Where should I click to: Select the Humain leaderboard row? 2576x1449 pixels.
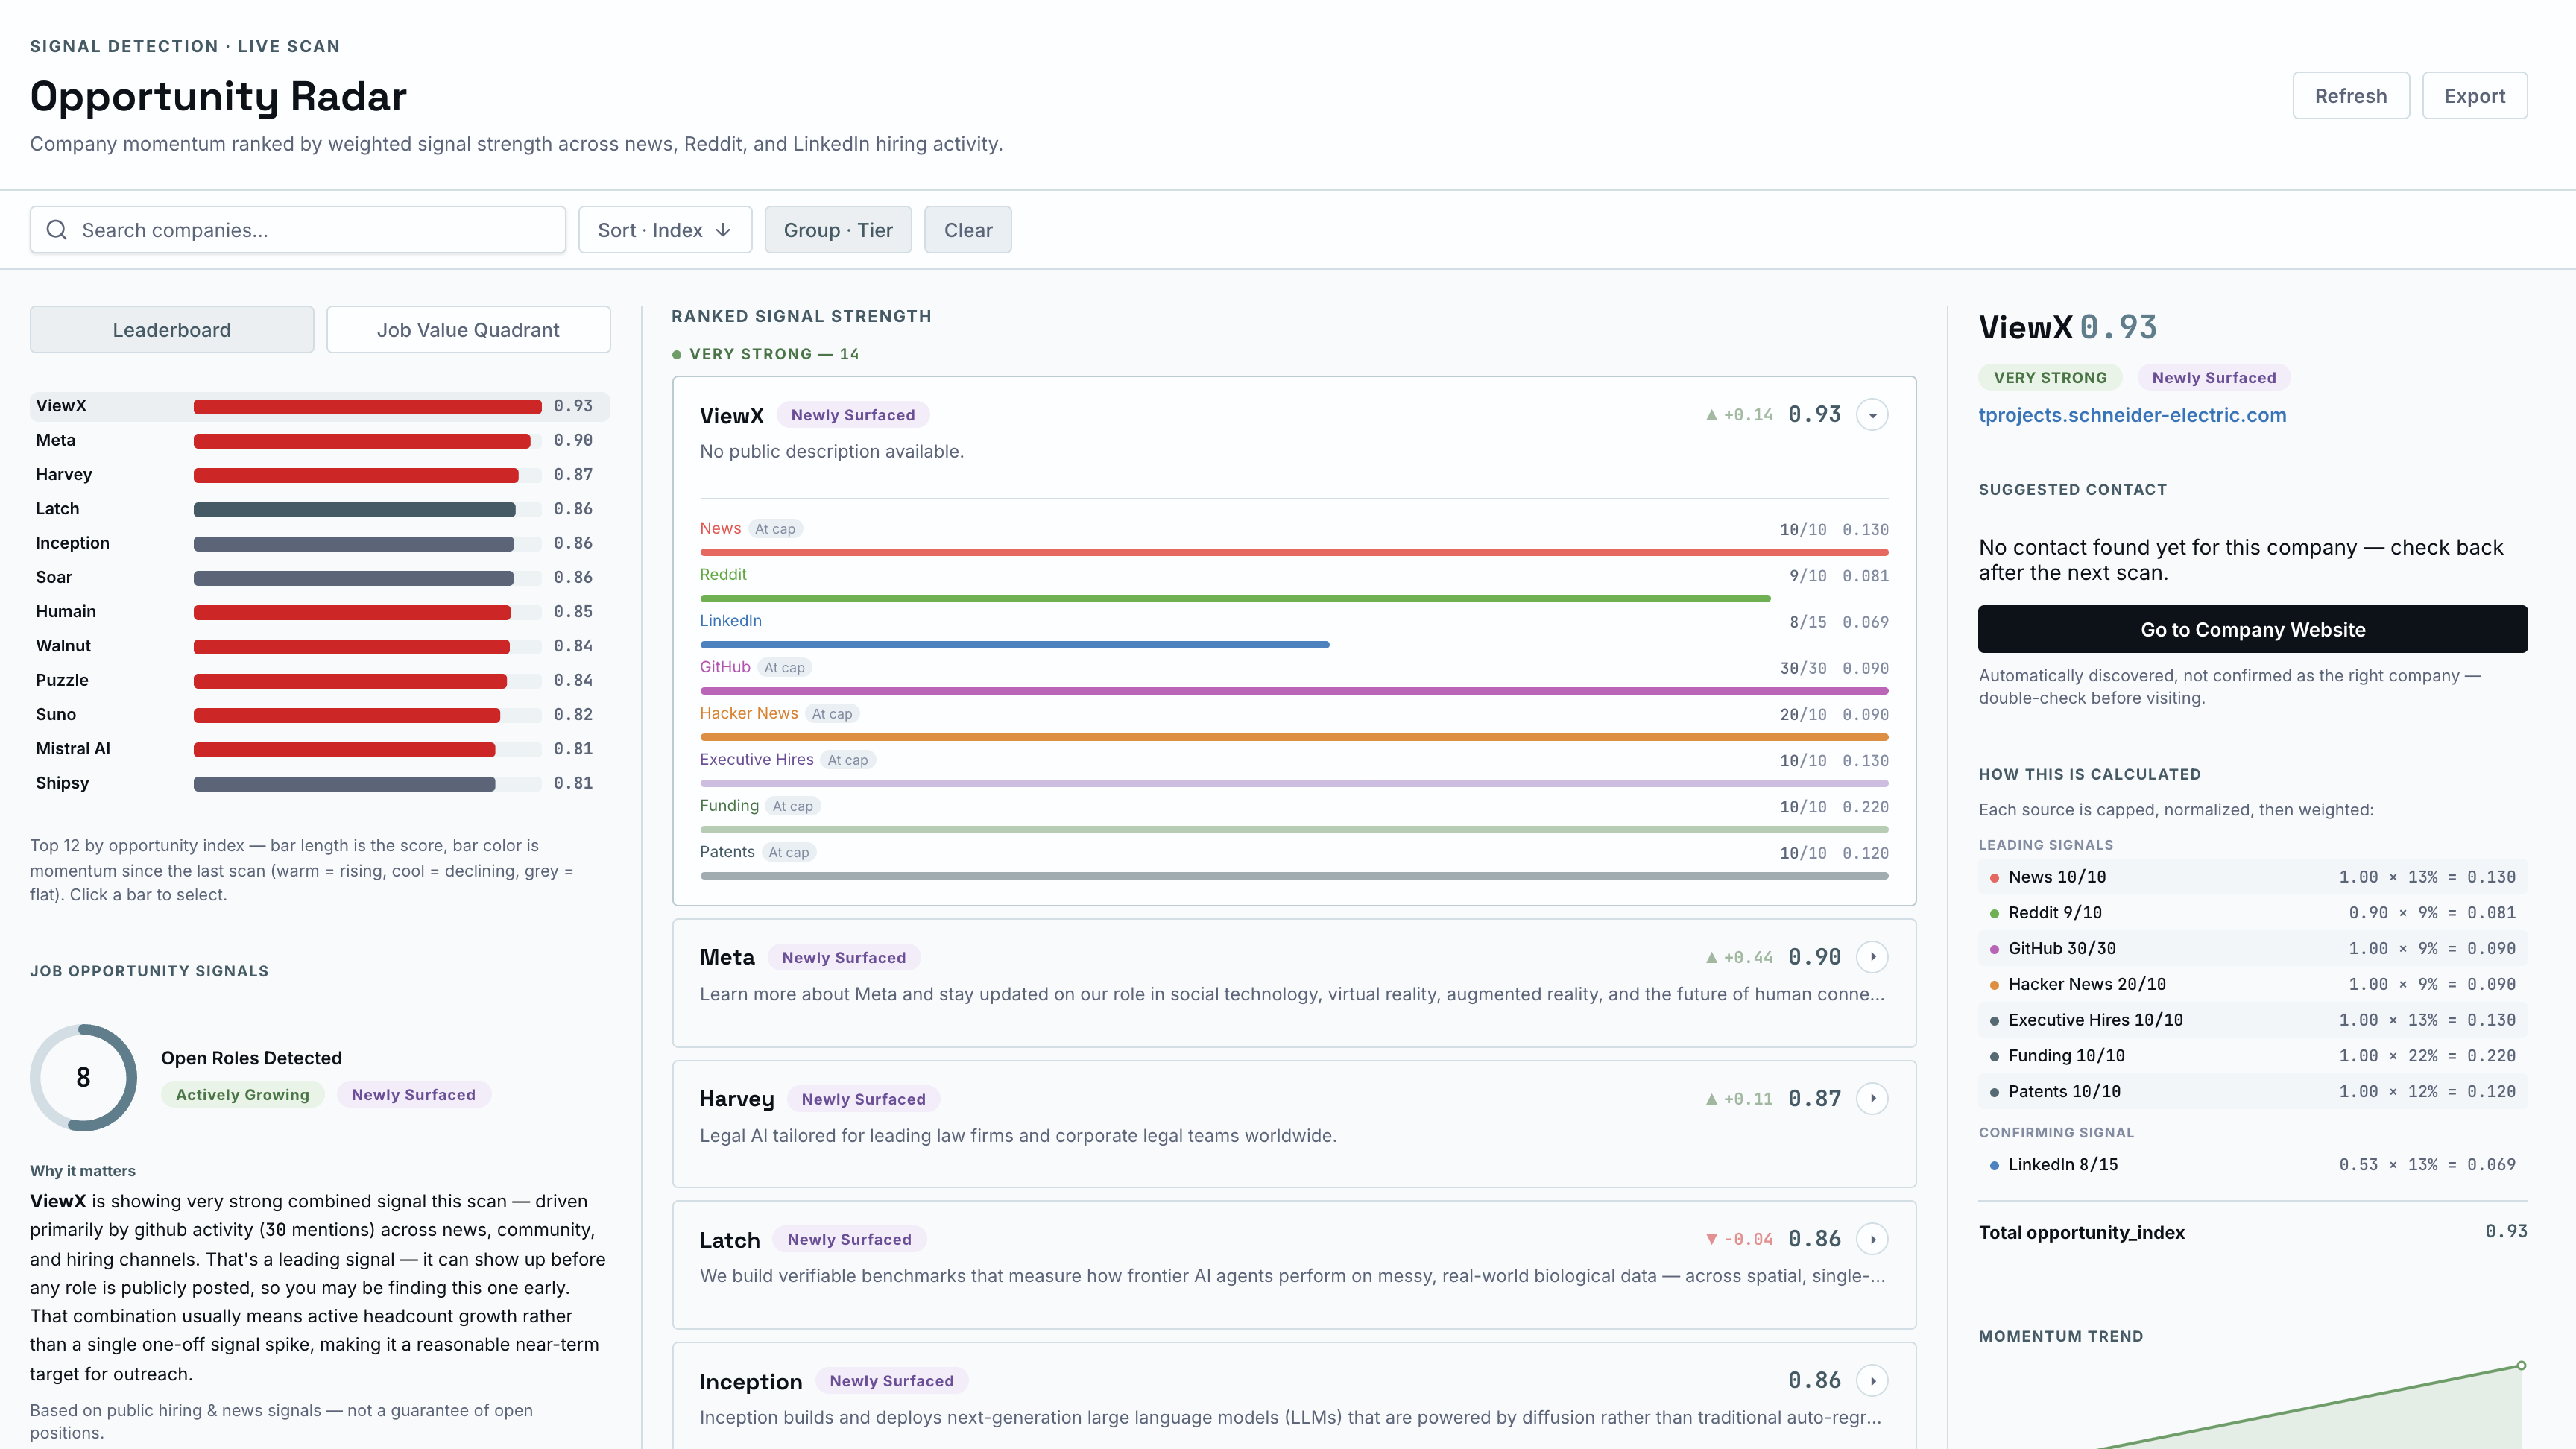click(320, 611)
